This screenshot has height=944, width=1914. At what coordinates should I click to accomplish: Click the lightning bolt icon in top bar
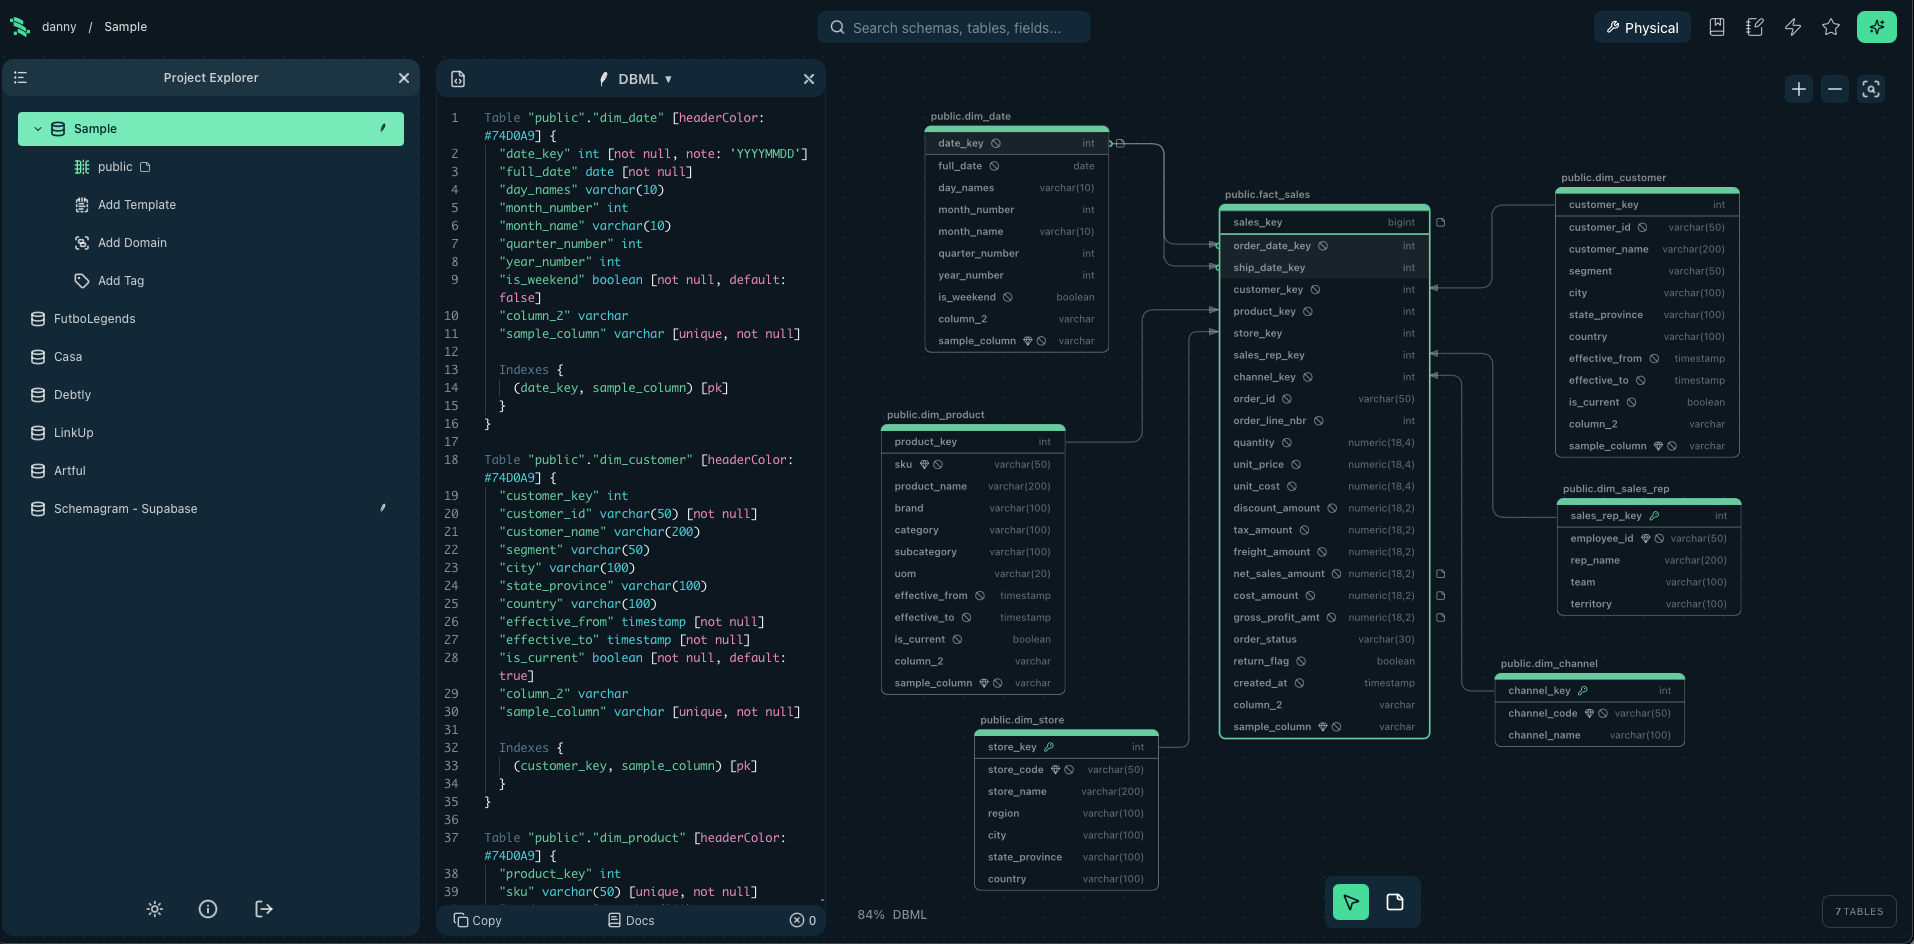coord(1792,27)
